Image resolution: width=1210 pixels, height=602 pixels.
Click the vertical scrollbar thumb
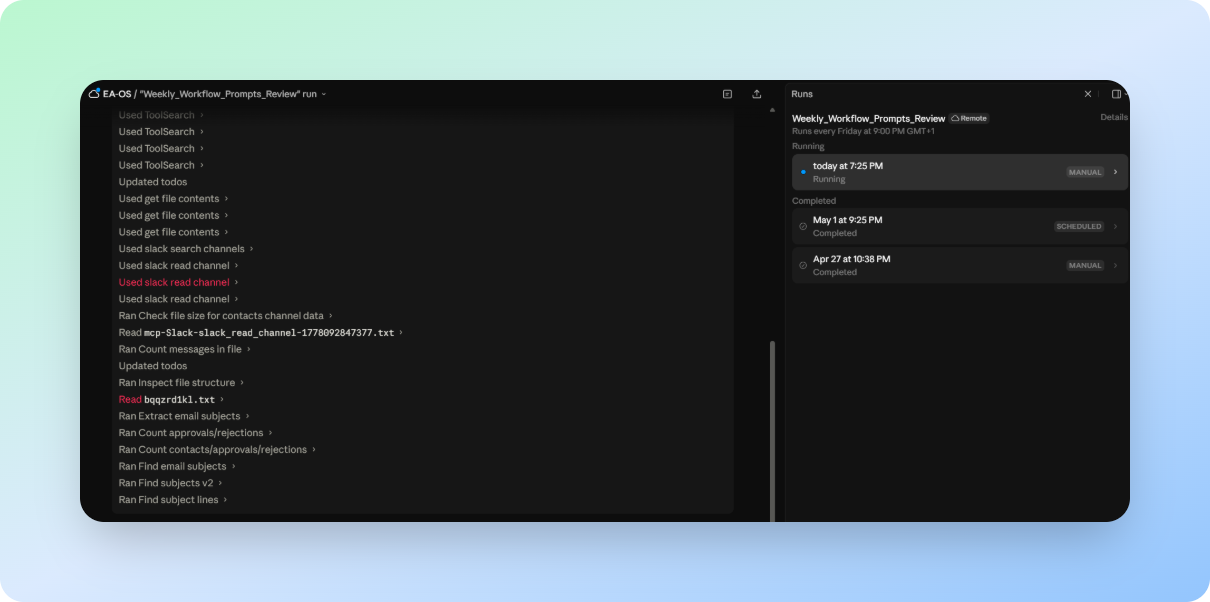click(x=771, y=430)
